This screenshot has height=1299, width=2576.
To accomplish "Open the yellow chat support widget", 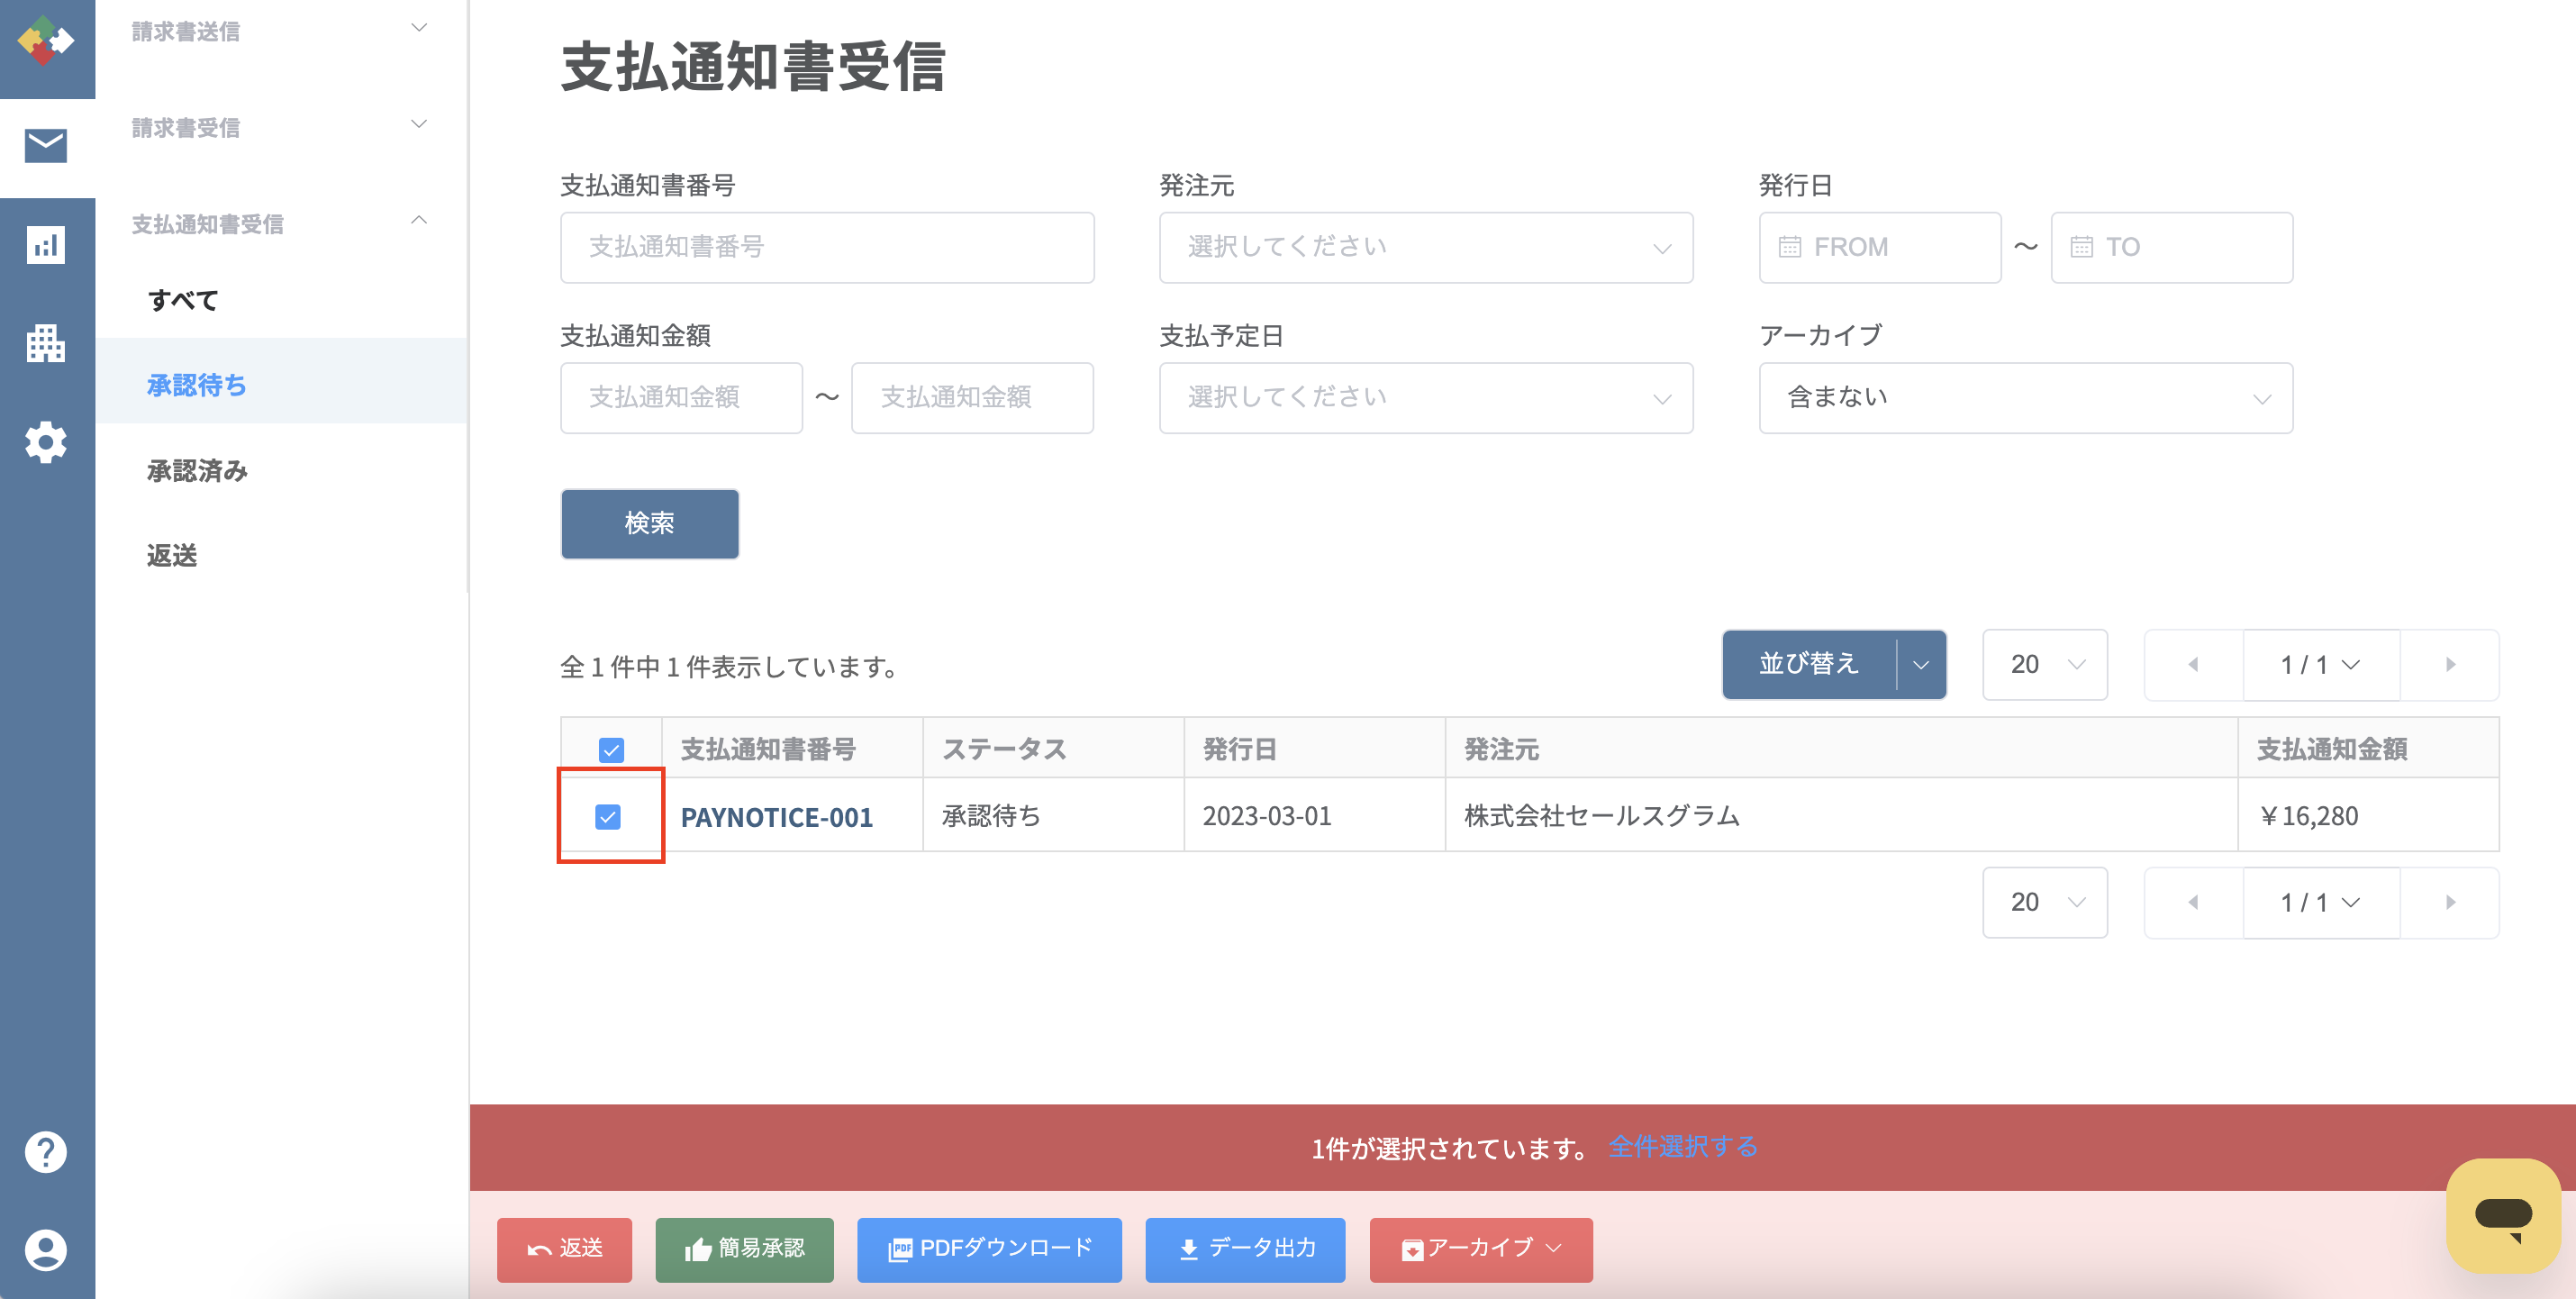I will tap(2503, 1216).
